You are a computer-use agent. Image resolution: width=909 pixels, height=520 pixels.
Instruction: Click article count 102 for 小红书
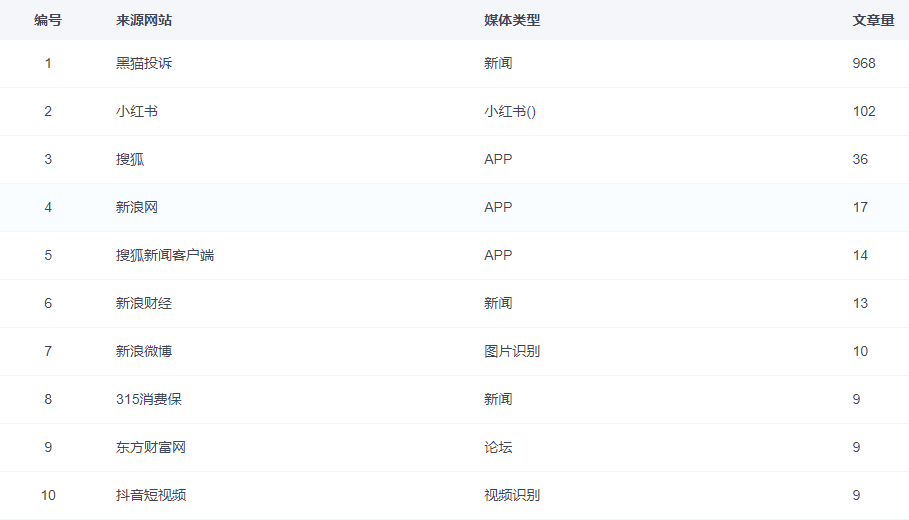(863, 111)
